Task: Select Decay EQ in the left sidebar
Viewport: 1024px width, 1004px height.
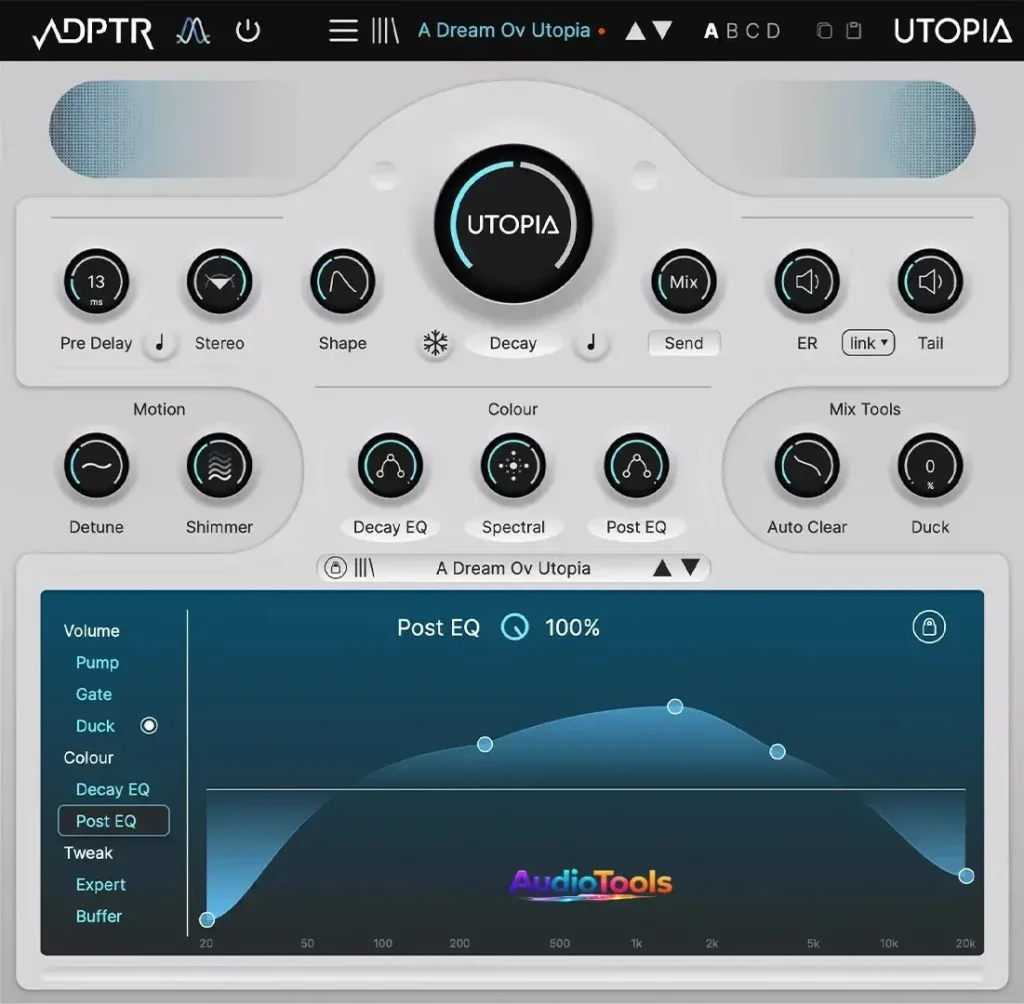Action: tap(113, 789)
